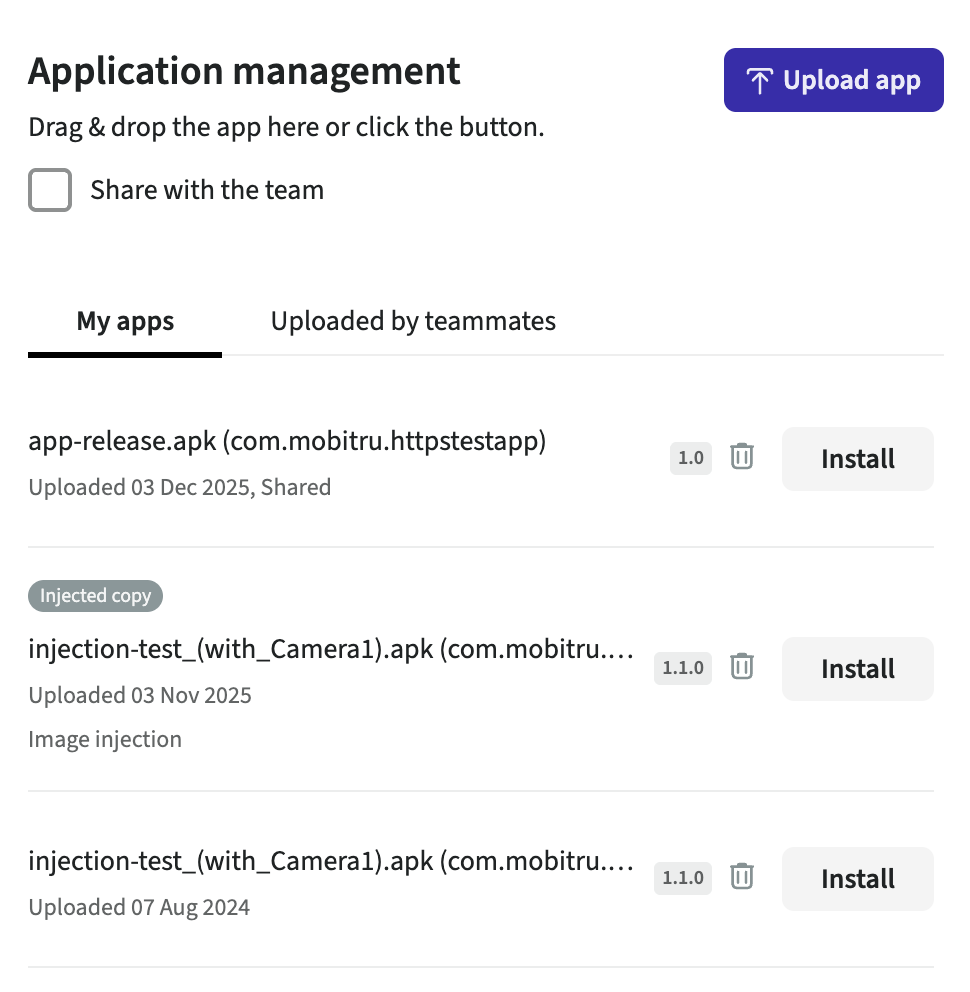Click the Image injection label
970x992 pixels.
click(105, 740)
